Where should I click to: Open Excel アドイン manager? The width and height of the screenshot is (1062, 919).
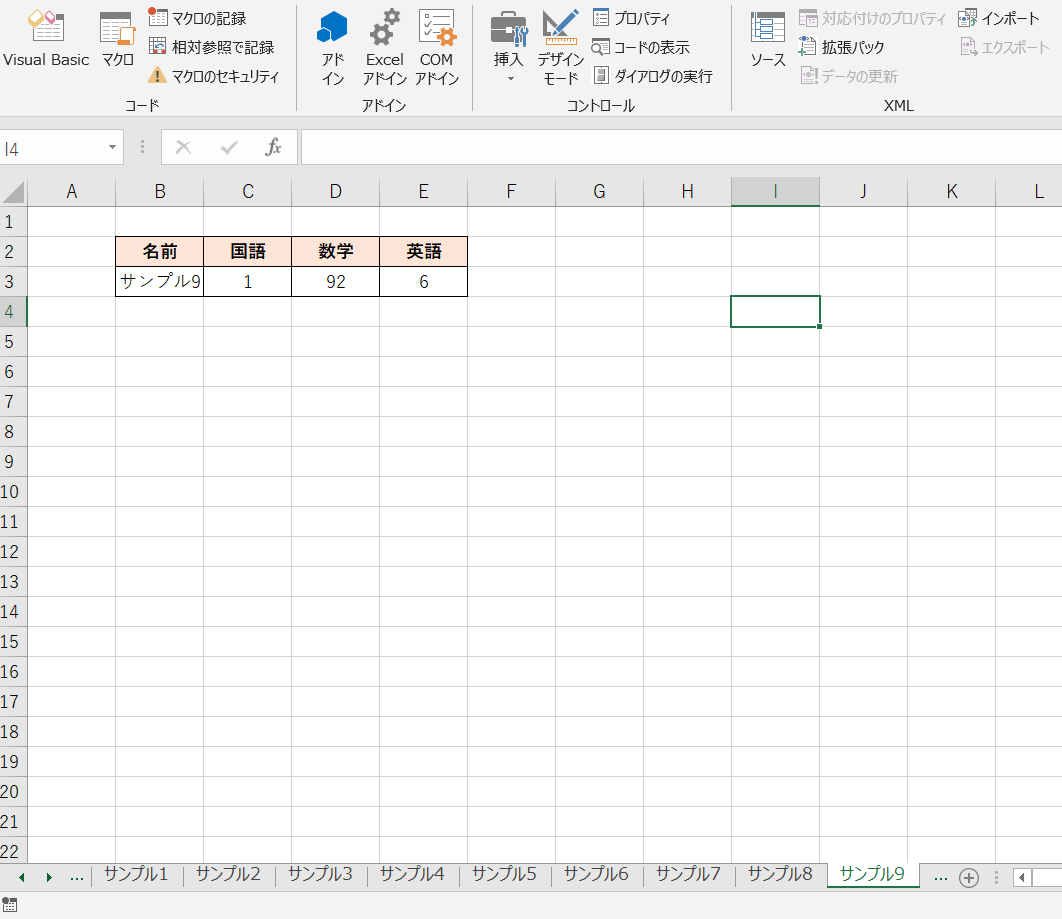[385, 47]
